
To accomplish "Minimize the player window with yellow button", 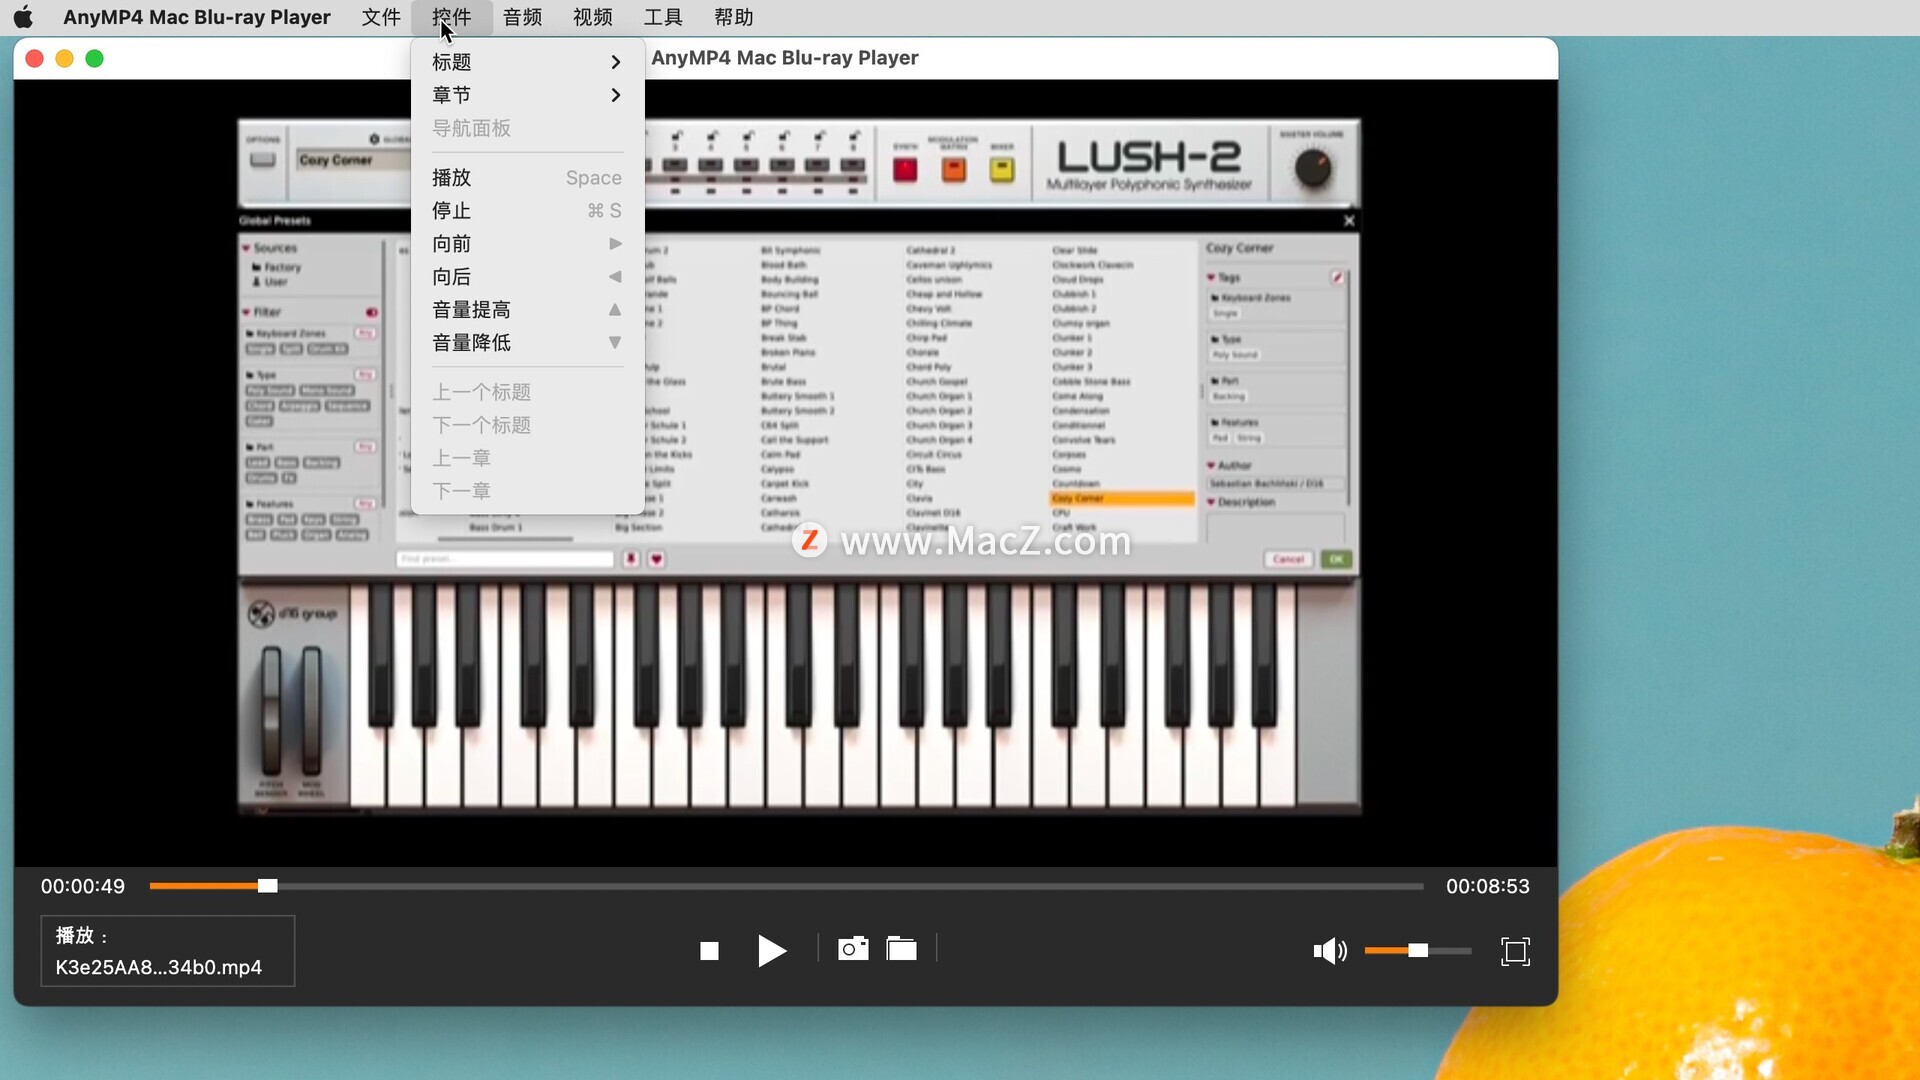I will point(64,59).
